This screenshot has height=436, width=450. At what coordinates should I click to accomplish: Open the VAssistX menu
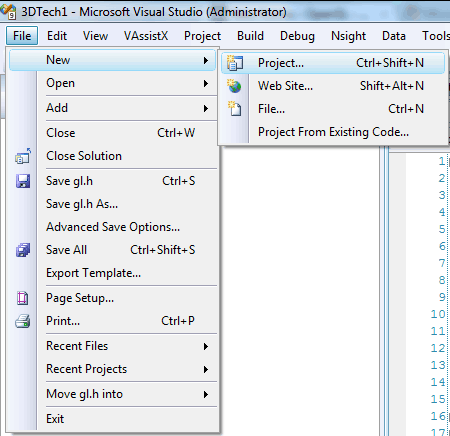146,36
